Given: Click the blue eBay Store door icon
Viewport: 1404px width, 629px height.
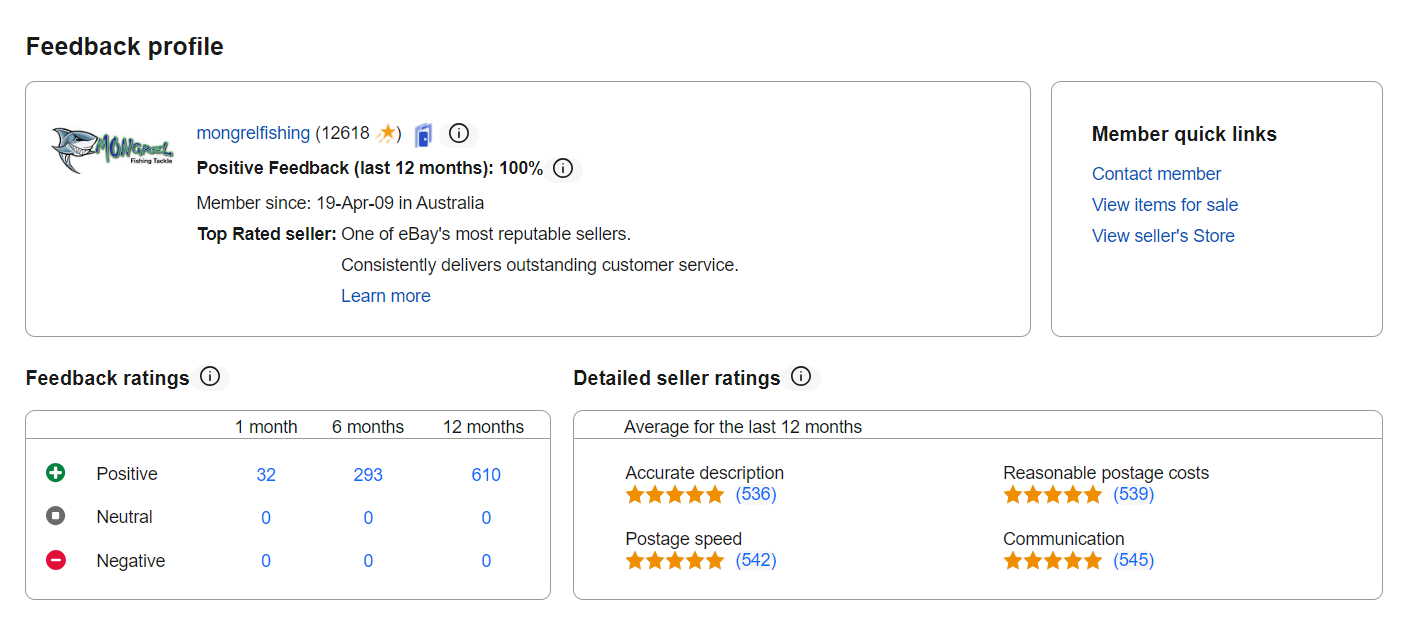Looking at the screenshot, I should (423, 134).
